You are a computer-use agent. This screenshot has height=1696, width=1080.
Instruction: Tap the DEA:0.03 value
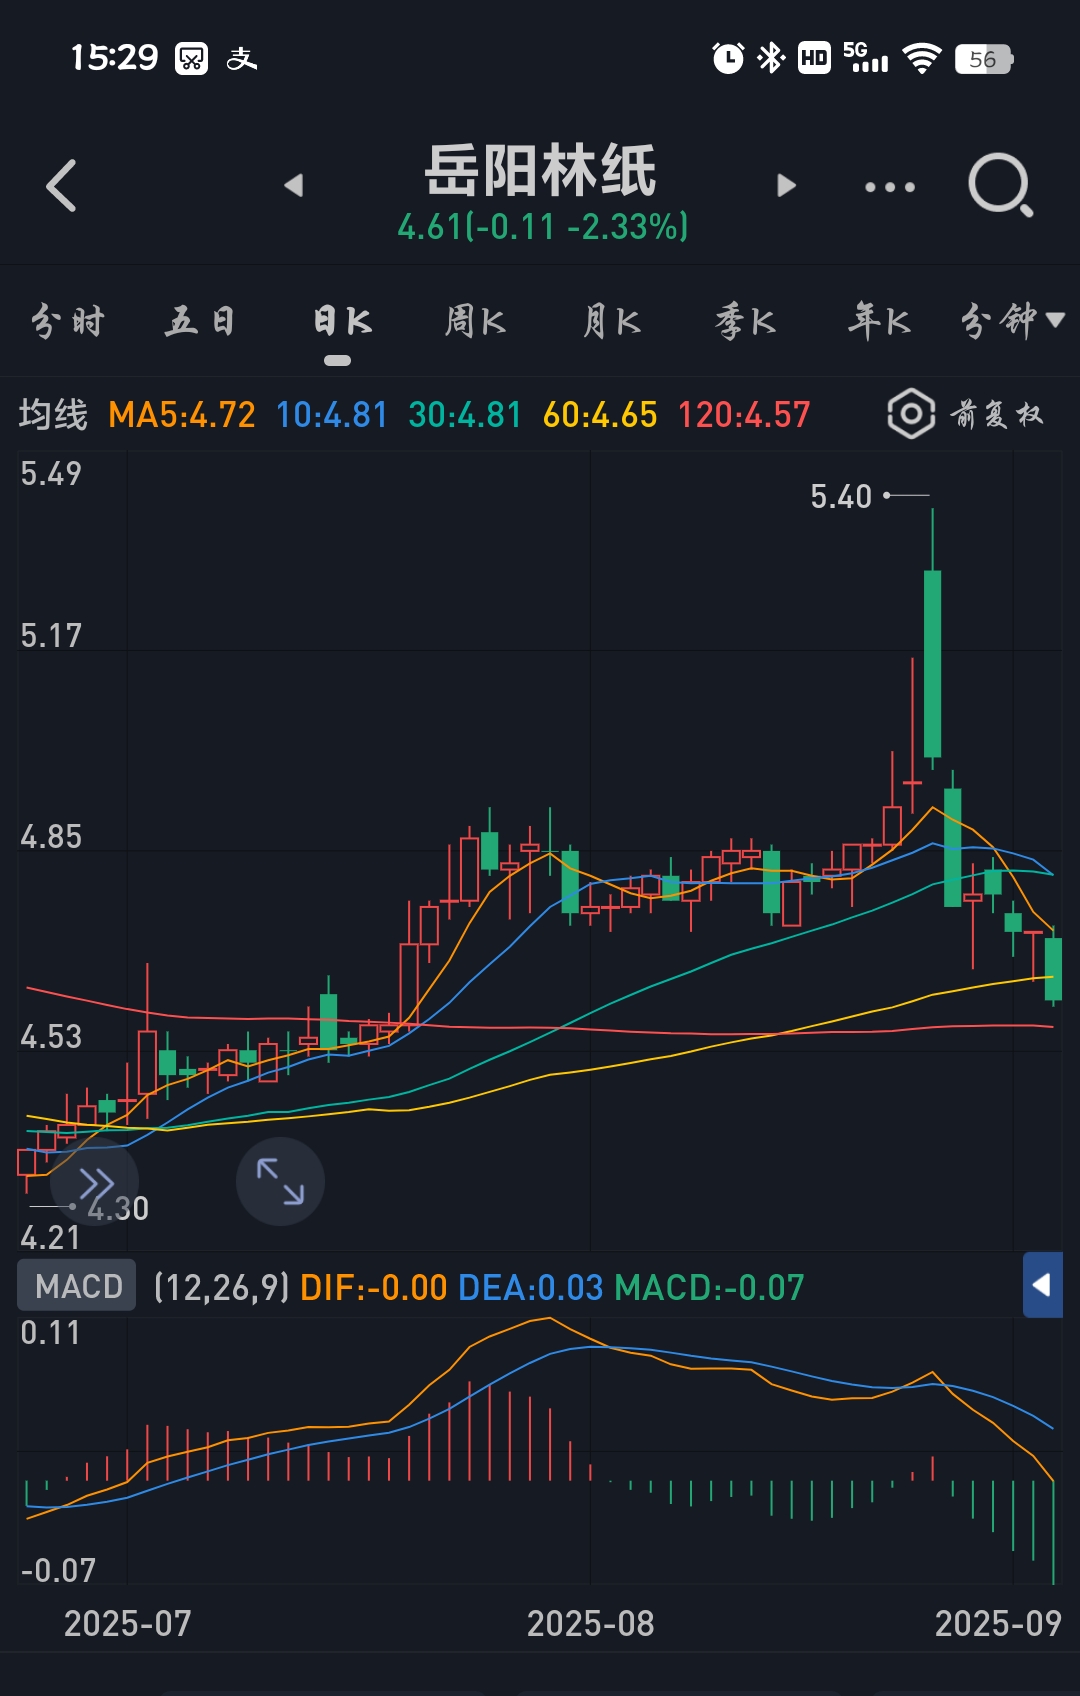tap(530, 1287)
